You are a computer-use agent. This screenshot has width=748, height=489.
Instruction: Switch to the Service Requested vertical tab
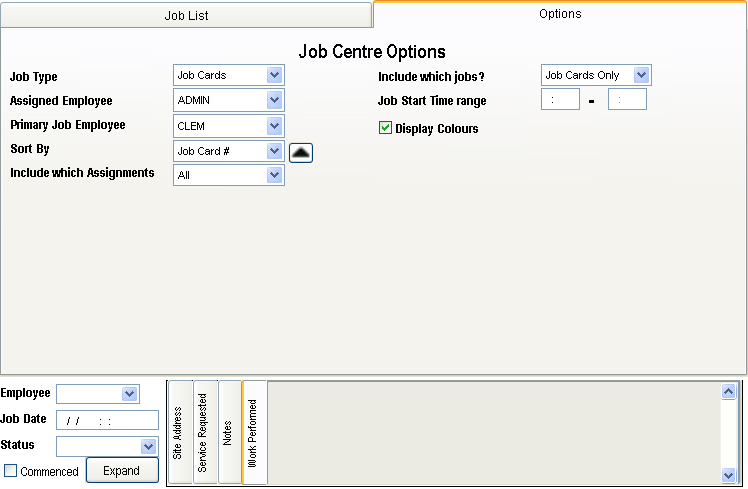tap(204, 432)
